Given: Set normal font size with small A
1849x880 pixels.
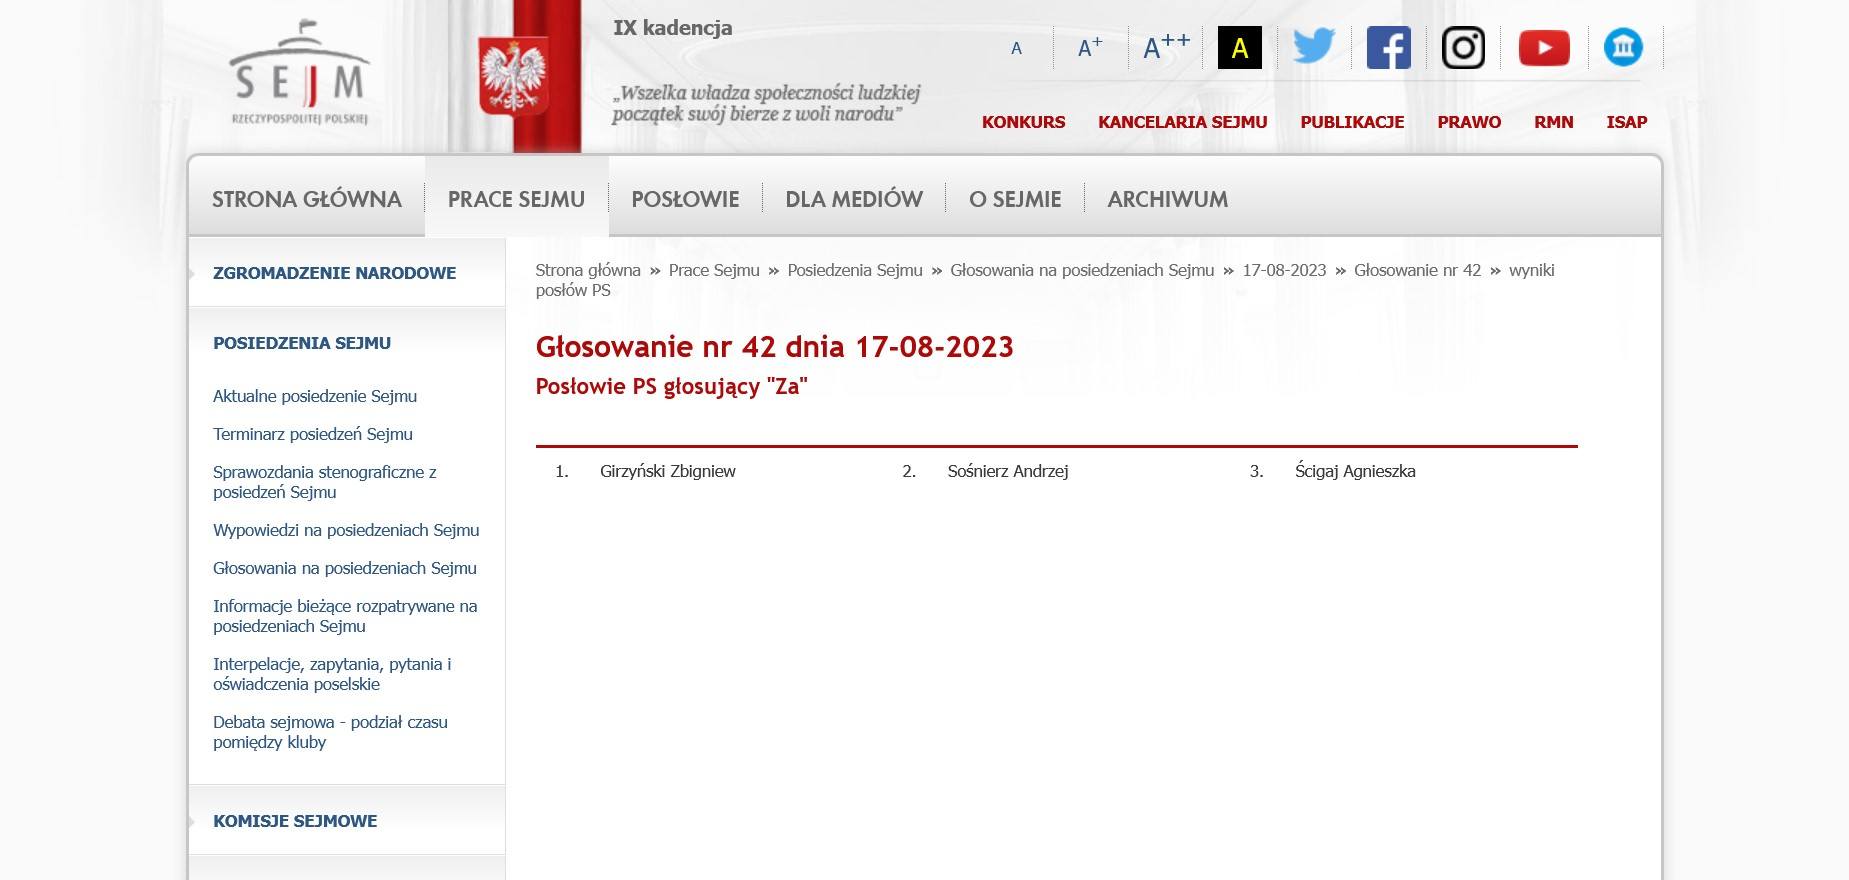Looking at the screenshot, I should 1016,48.
